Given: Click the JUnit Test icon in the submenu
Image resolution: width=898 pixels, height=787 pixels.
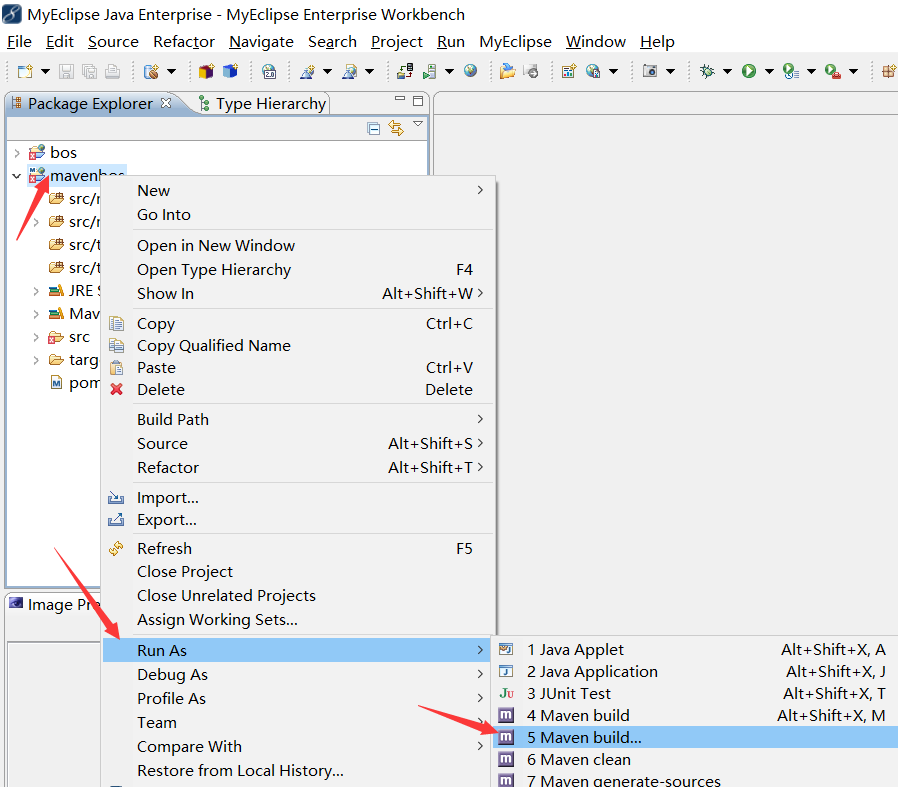Looking at the screenshot, I should (x=506, y=694).
